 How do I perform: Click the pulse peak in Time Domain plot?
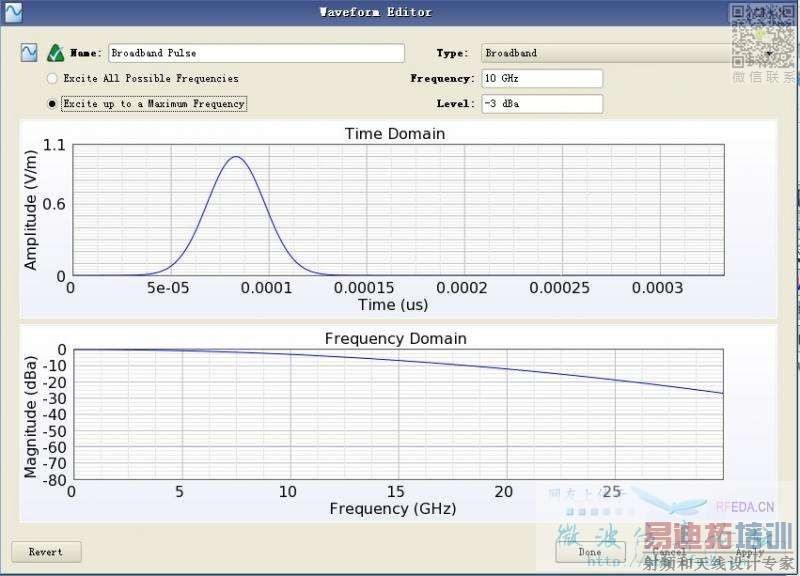236,157
